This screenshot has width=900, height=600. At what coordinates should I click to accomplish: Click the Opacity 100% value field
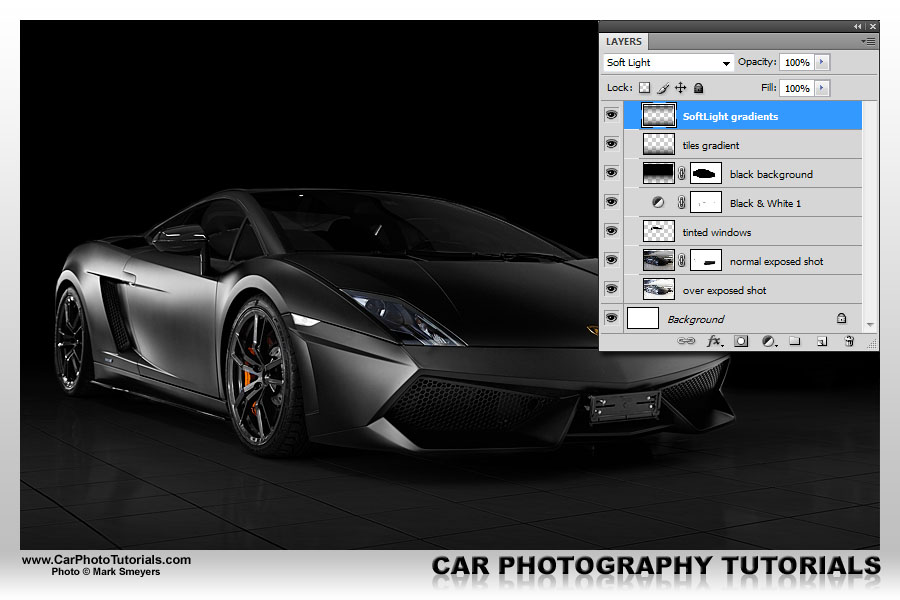tap(797, 62)
